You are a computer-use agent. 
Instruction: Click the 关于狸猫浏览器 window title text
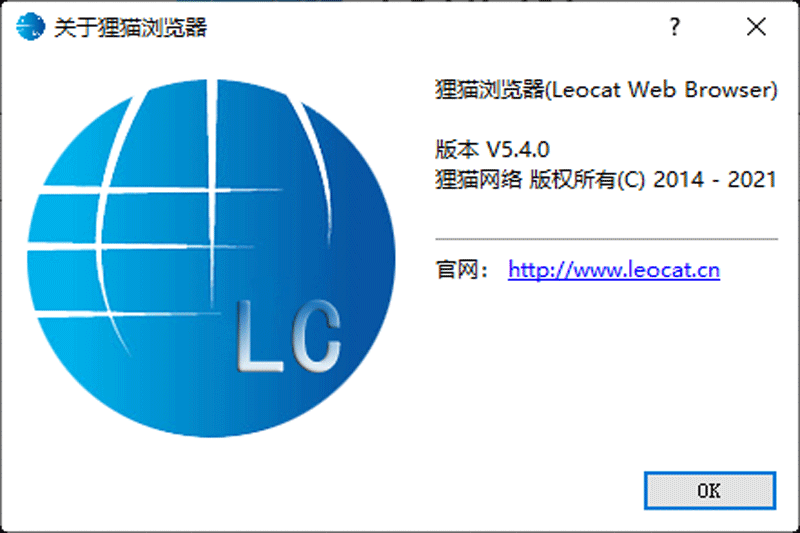(x=131, y=27)
